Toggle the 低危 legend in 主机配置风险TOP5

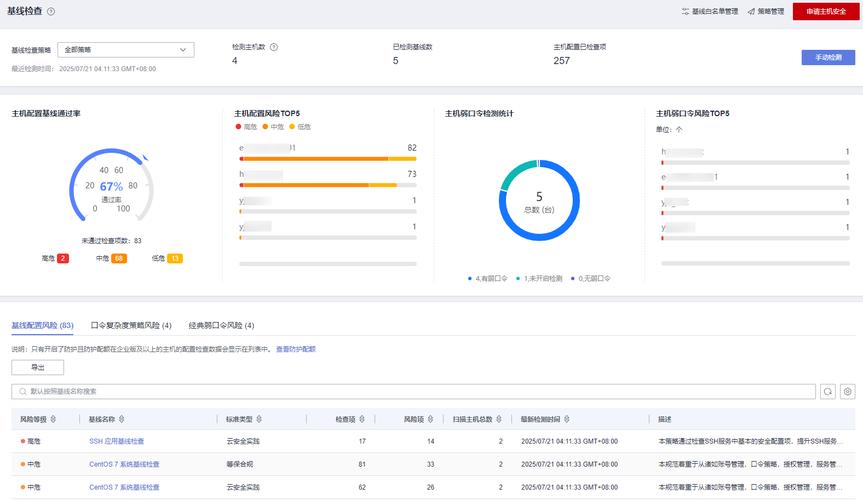coord(300,127)
